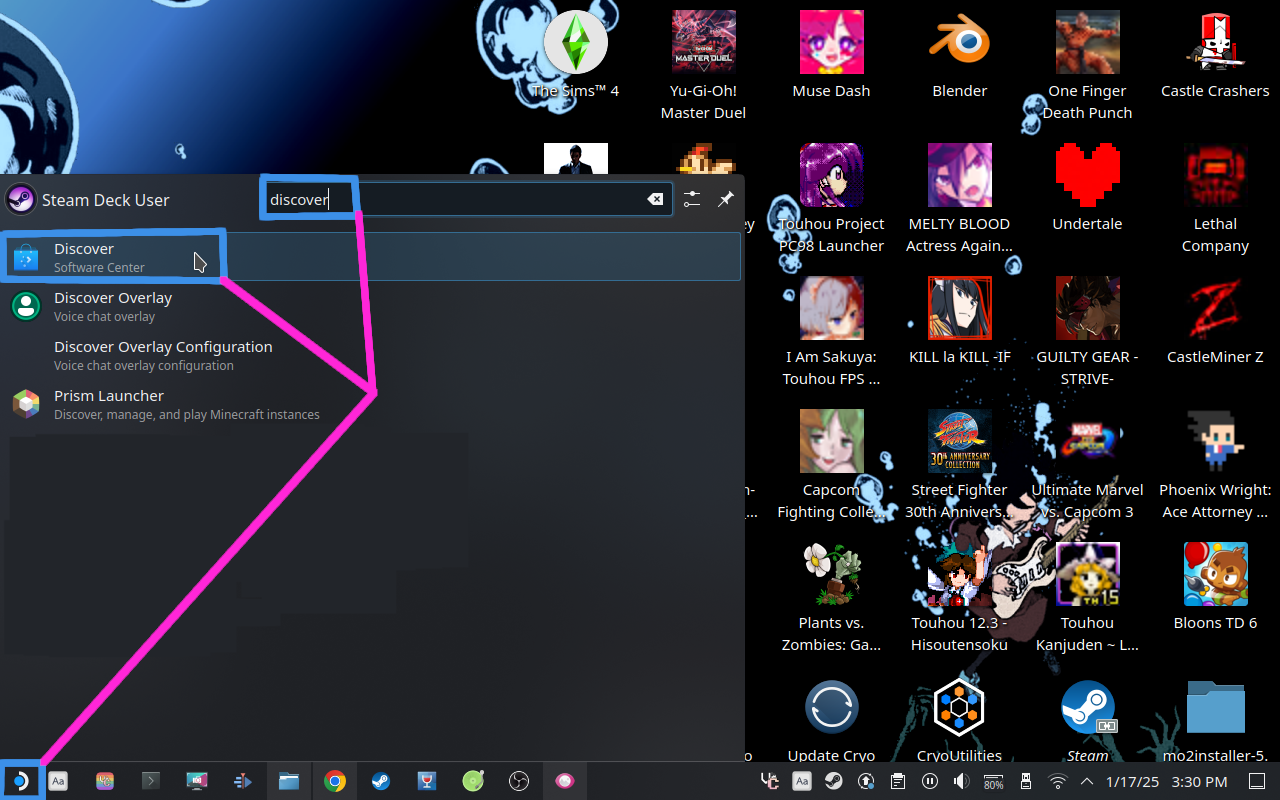Launch CryoUtilities from the desktop
The width and height of the screenshot is (1280, 800).
tap(960, 719)
